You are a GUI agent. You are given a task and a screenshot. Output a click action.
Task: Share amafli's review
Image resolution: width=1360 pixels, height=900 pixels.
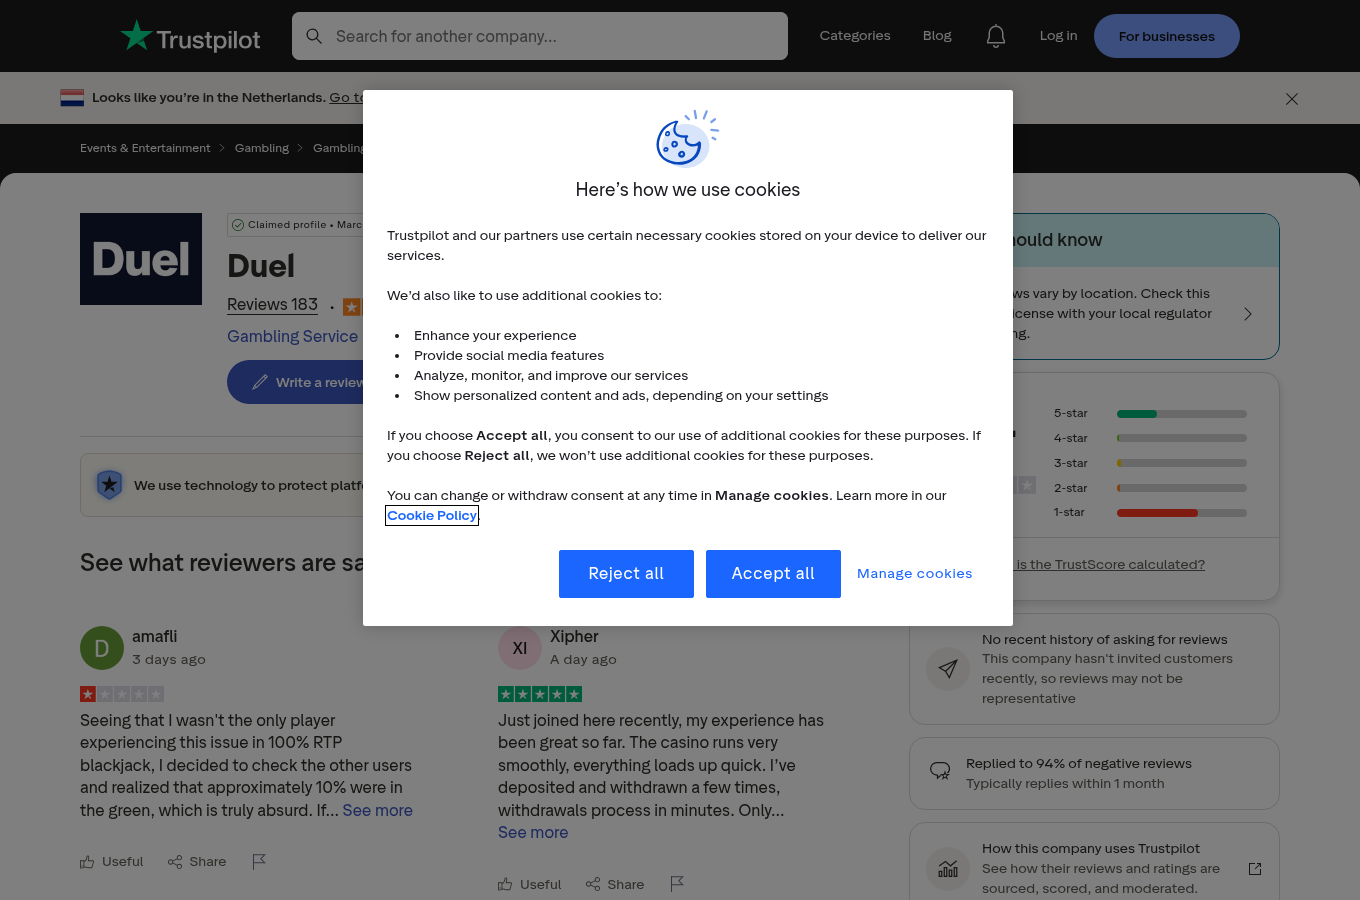[197, 861]
